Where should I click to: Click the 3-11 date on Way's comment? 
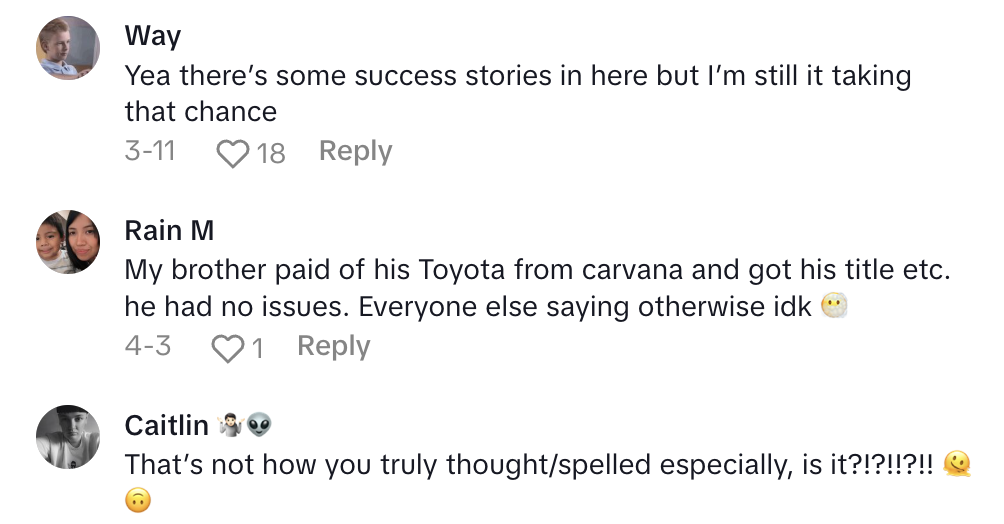[150, 152]
